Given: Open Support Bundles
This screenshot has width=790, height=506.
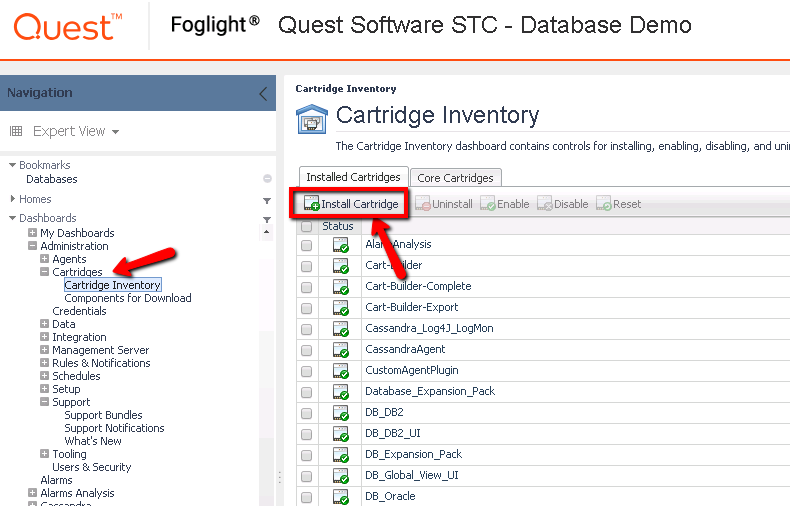Looking at the screenshot, I should pos(103,415).
